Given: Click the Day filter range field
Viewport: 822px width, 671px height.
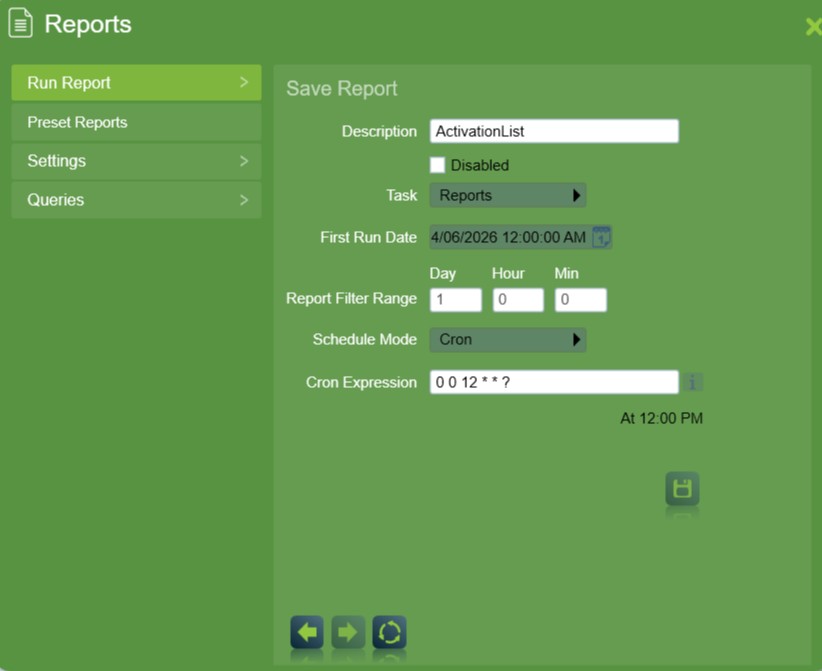Looking at the screenshot, I should [456, 300].
